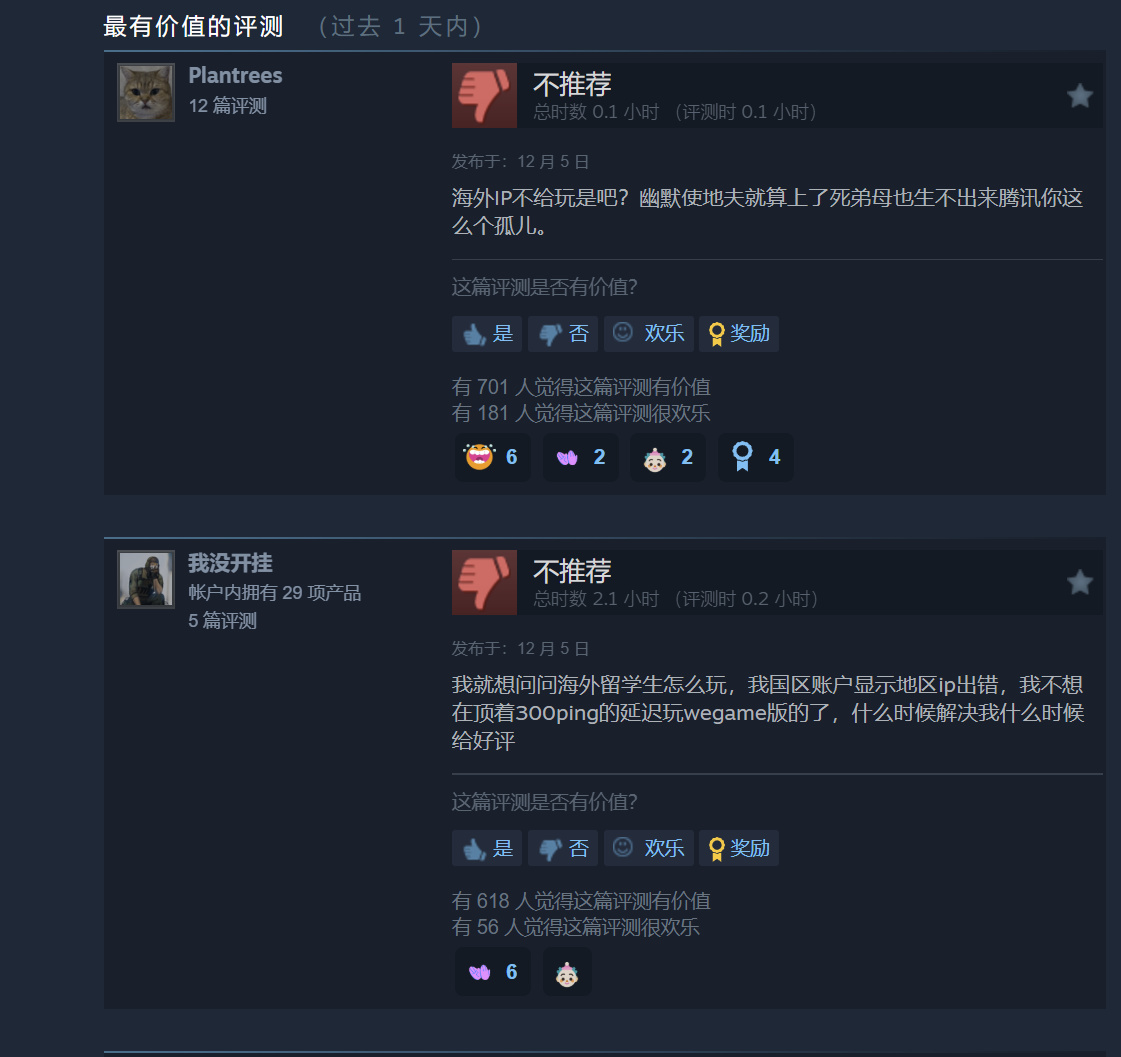The image size is (1121, 1057).
Task: Vote 是 on Plantrees' review
Action: coord(487,334)
